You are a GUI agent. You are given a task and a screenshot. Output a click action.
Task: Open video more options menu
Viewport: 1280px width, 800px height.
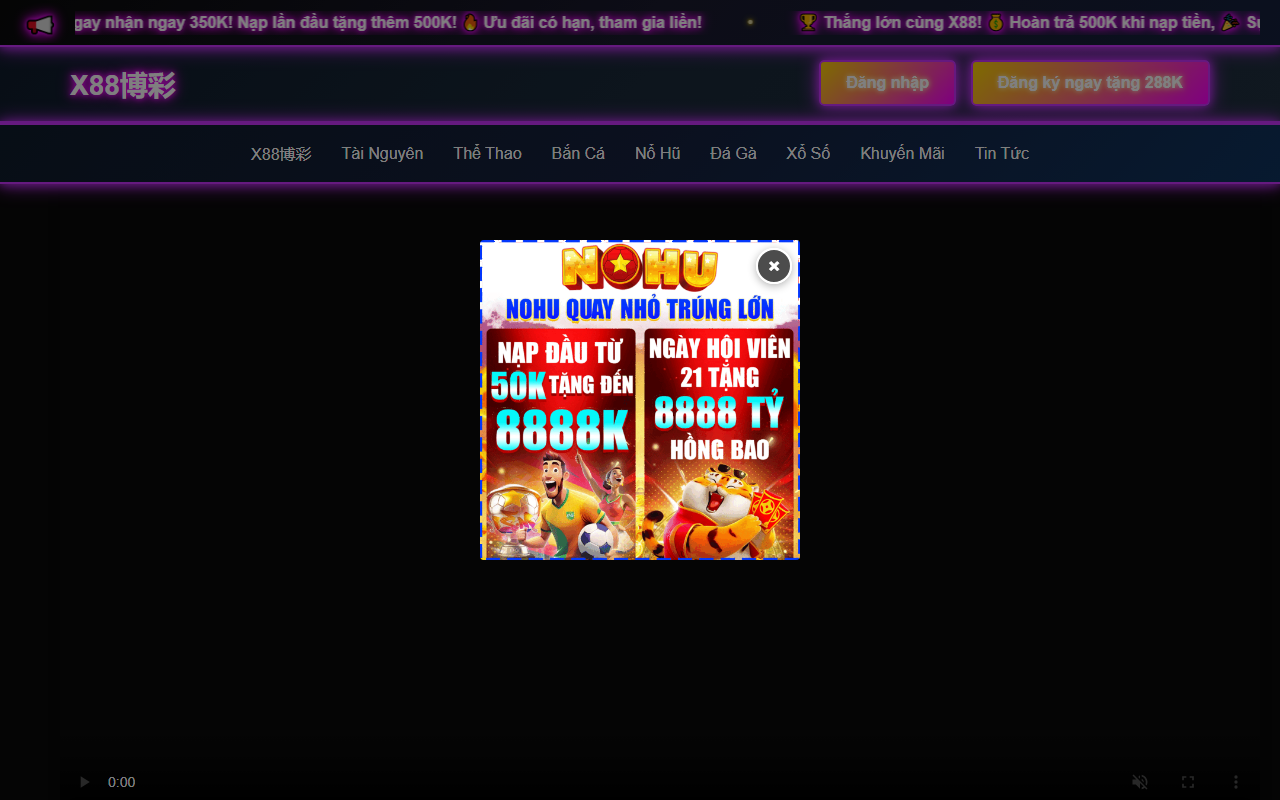click(1236, 782)
